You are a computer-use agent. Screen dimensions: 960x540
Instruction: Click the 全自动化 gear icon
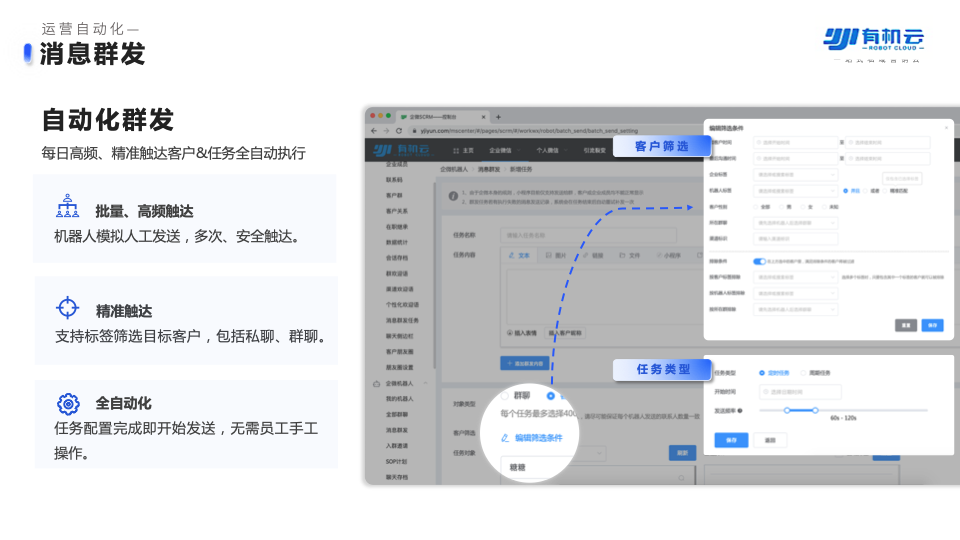tap(68, 404)
